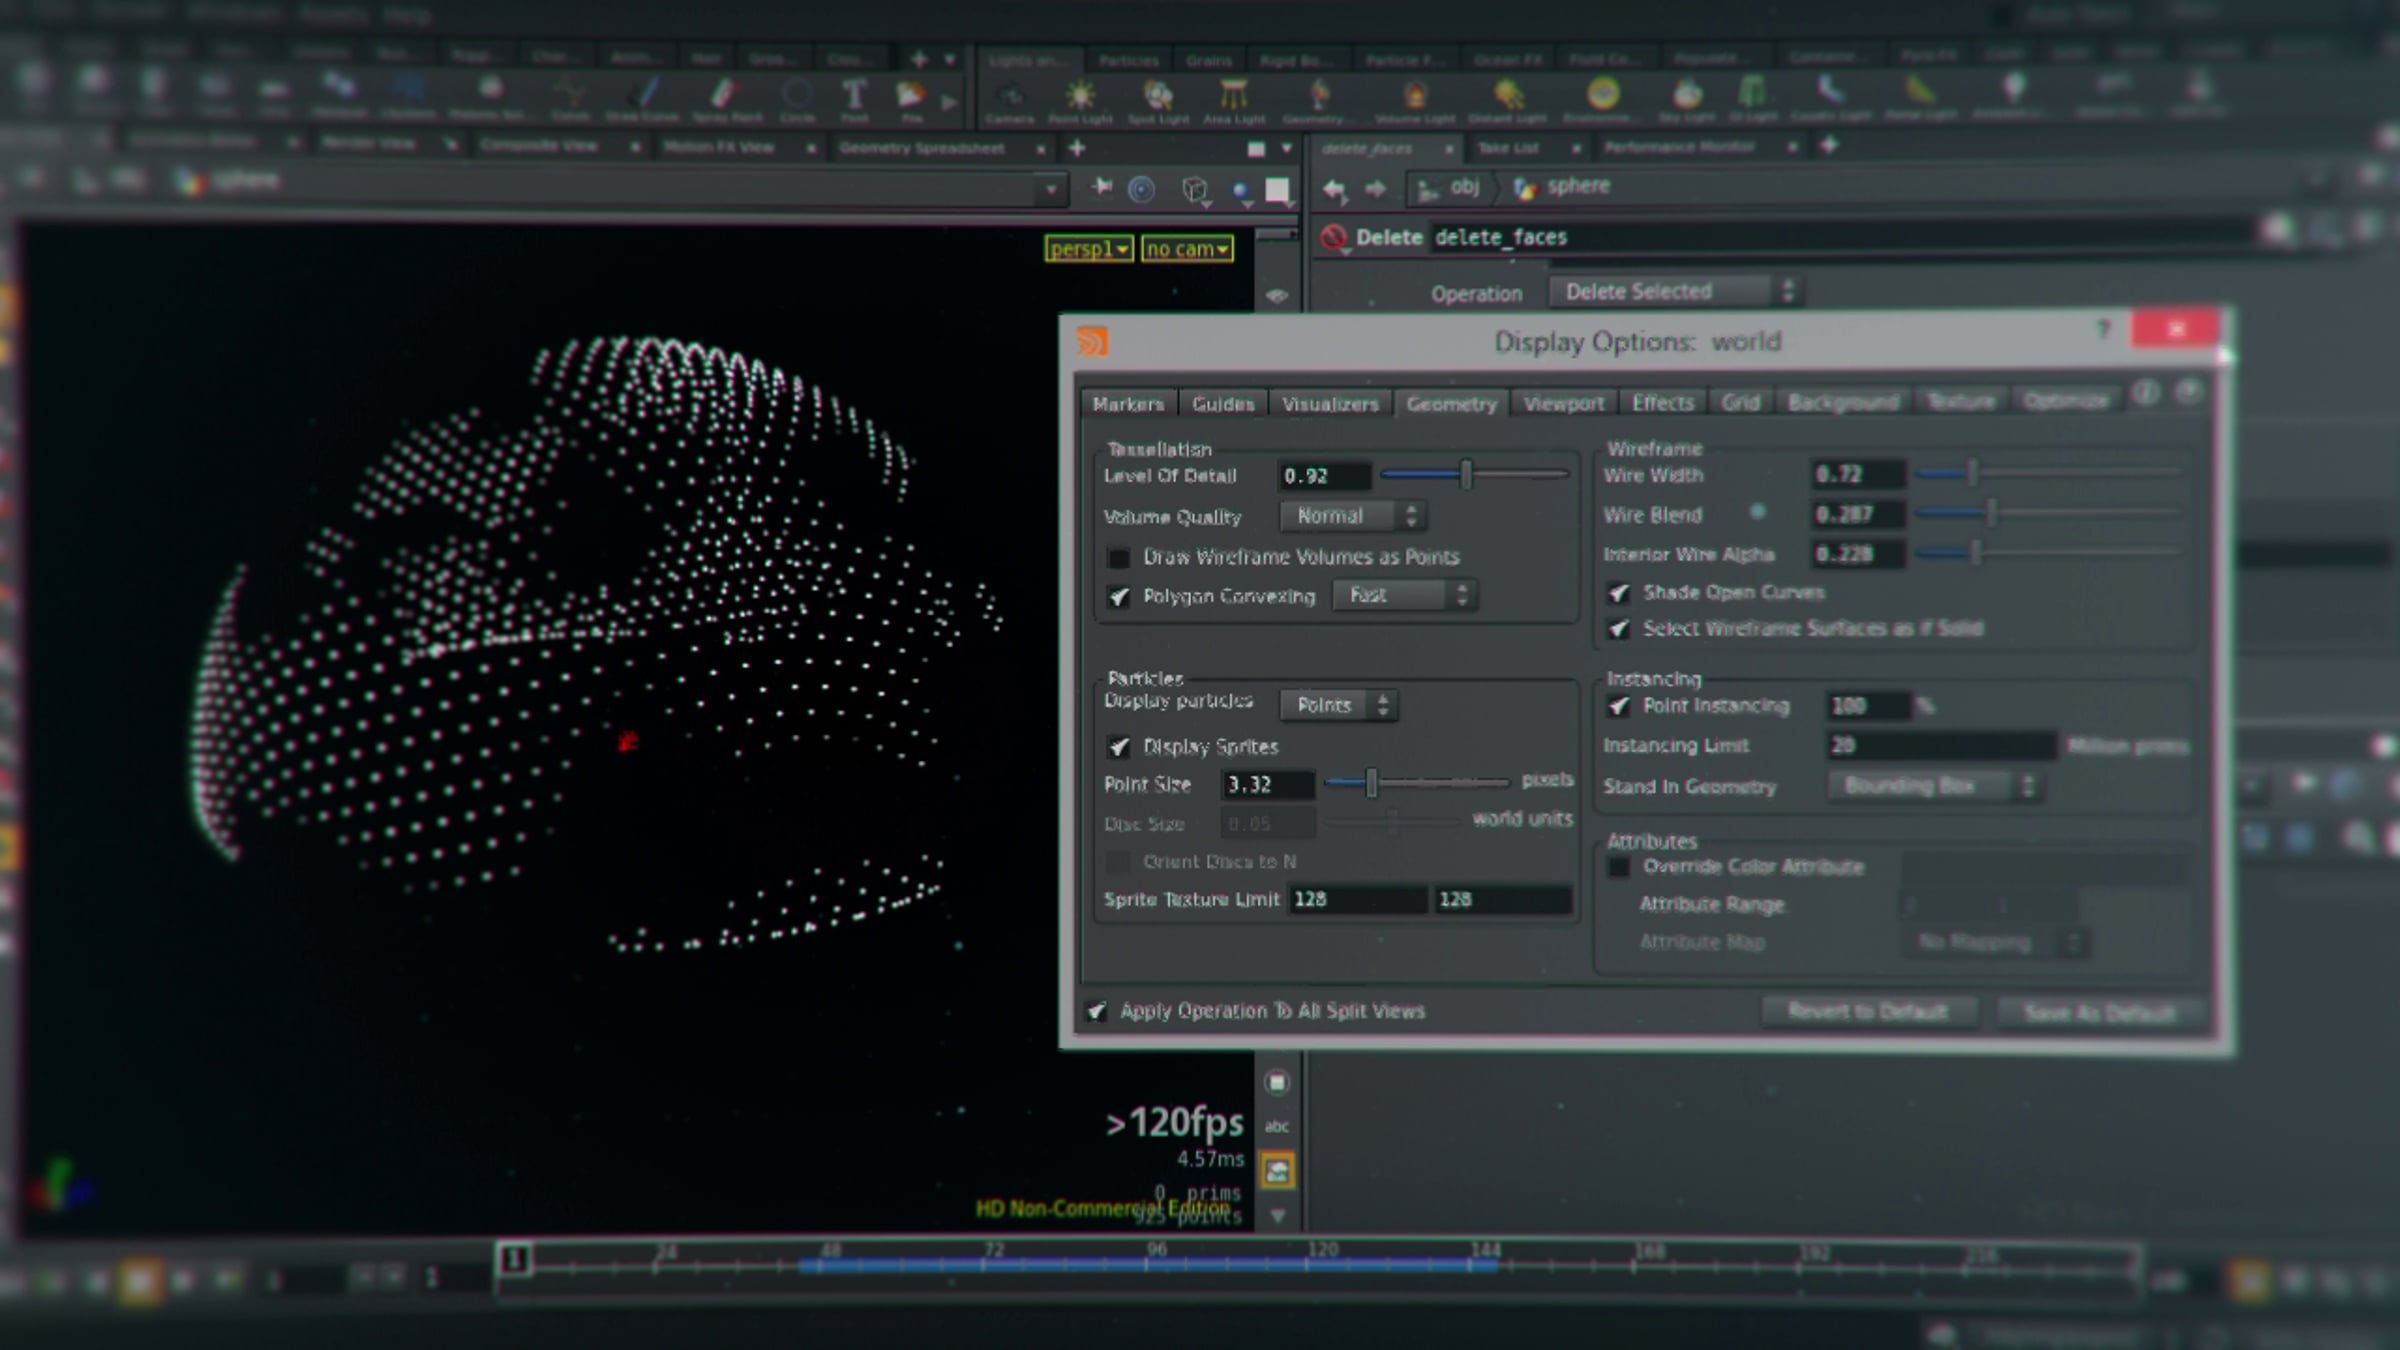The width and height of the screenshot is (2400, 1350).
Task: Toggle Select Wireframe Surfaces as if Solid
Action: coord(1619,629)
